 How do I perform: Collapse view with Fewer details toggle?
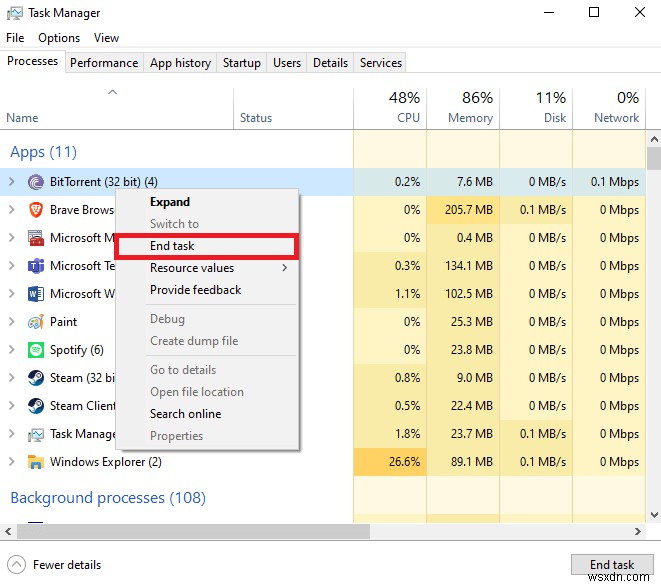tap(55, 565)
